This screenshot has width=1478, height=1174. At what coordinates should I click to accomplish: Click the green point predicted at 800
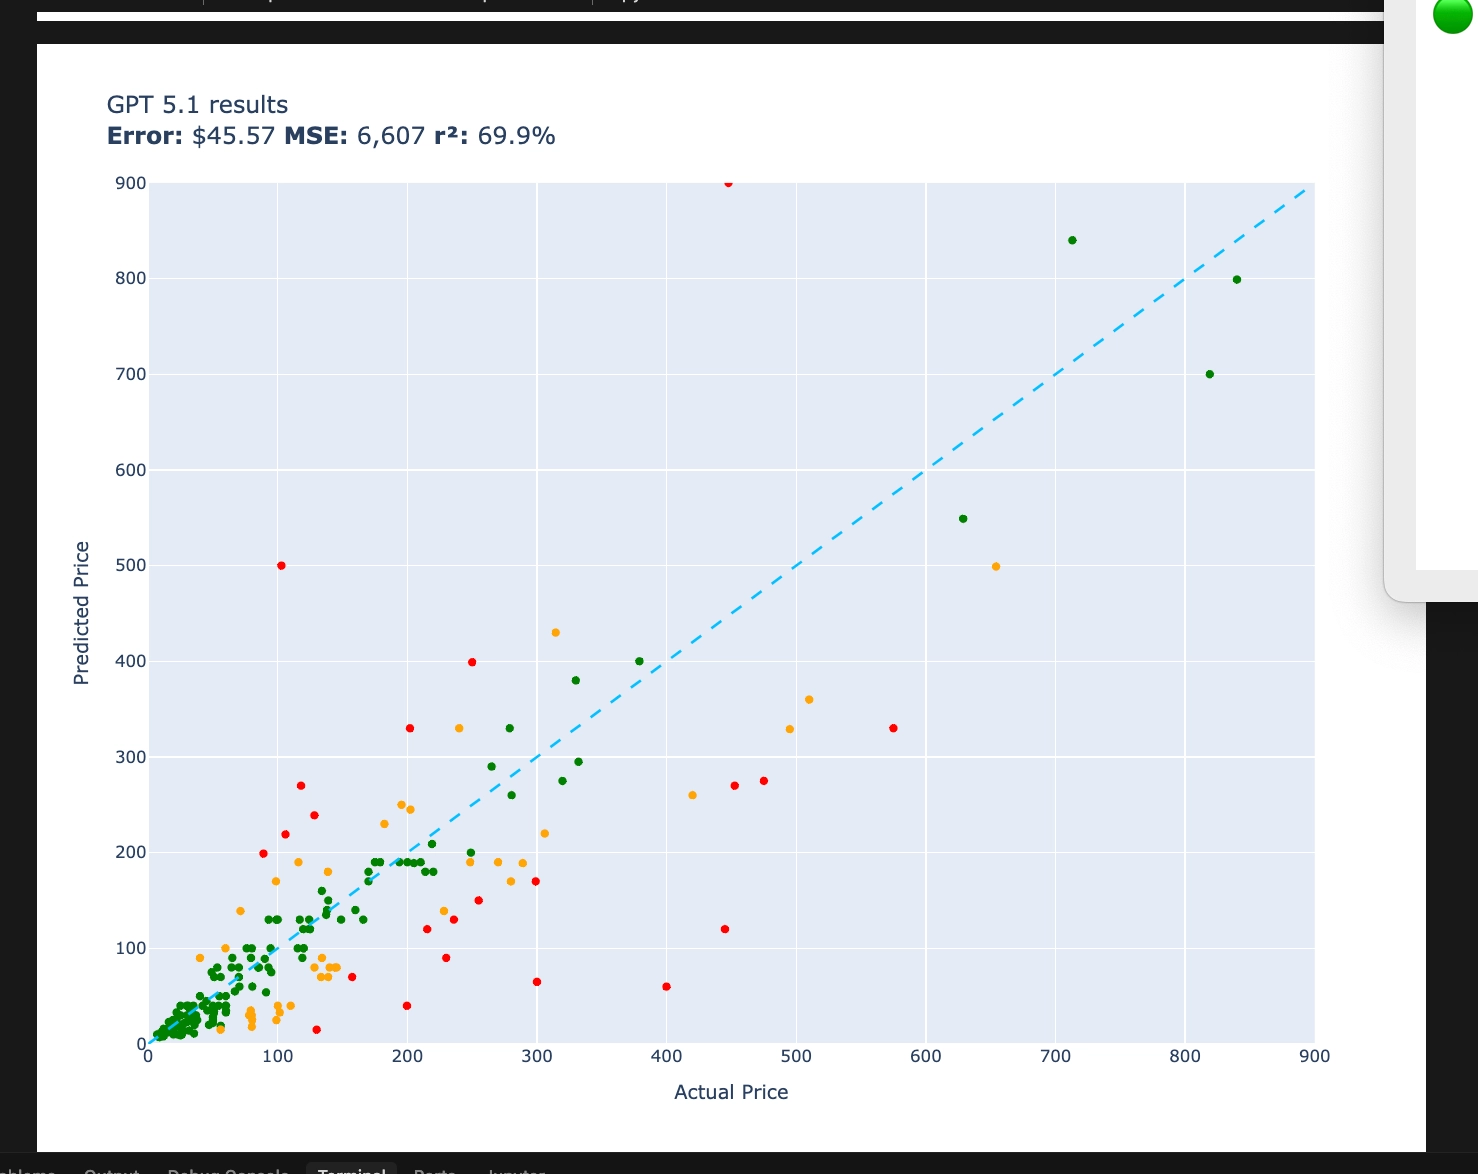pyautogui.click(x=1237, y=280)
